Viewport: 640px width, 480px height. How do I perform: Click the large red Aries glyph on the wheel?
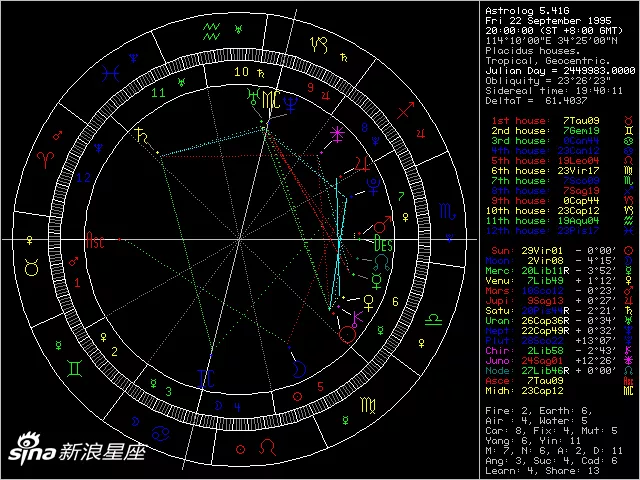pos(45,160)
